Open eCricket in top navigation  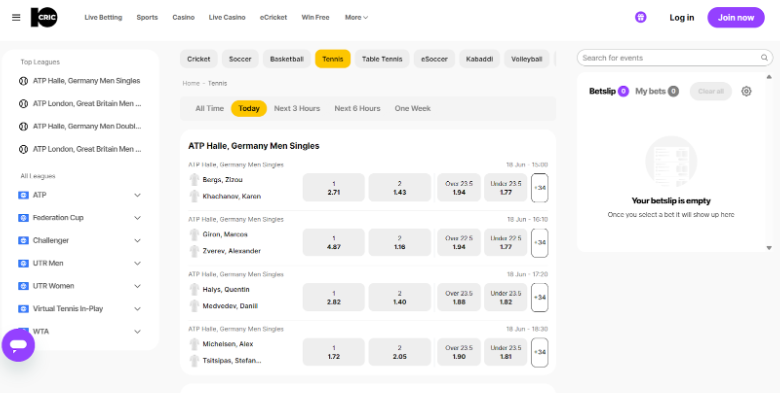tap(273, 17)
